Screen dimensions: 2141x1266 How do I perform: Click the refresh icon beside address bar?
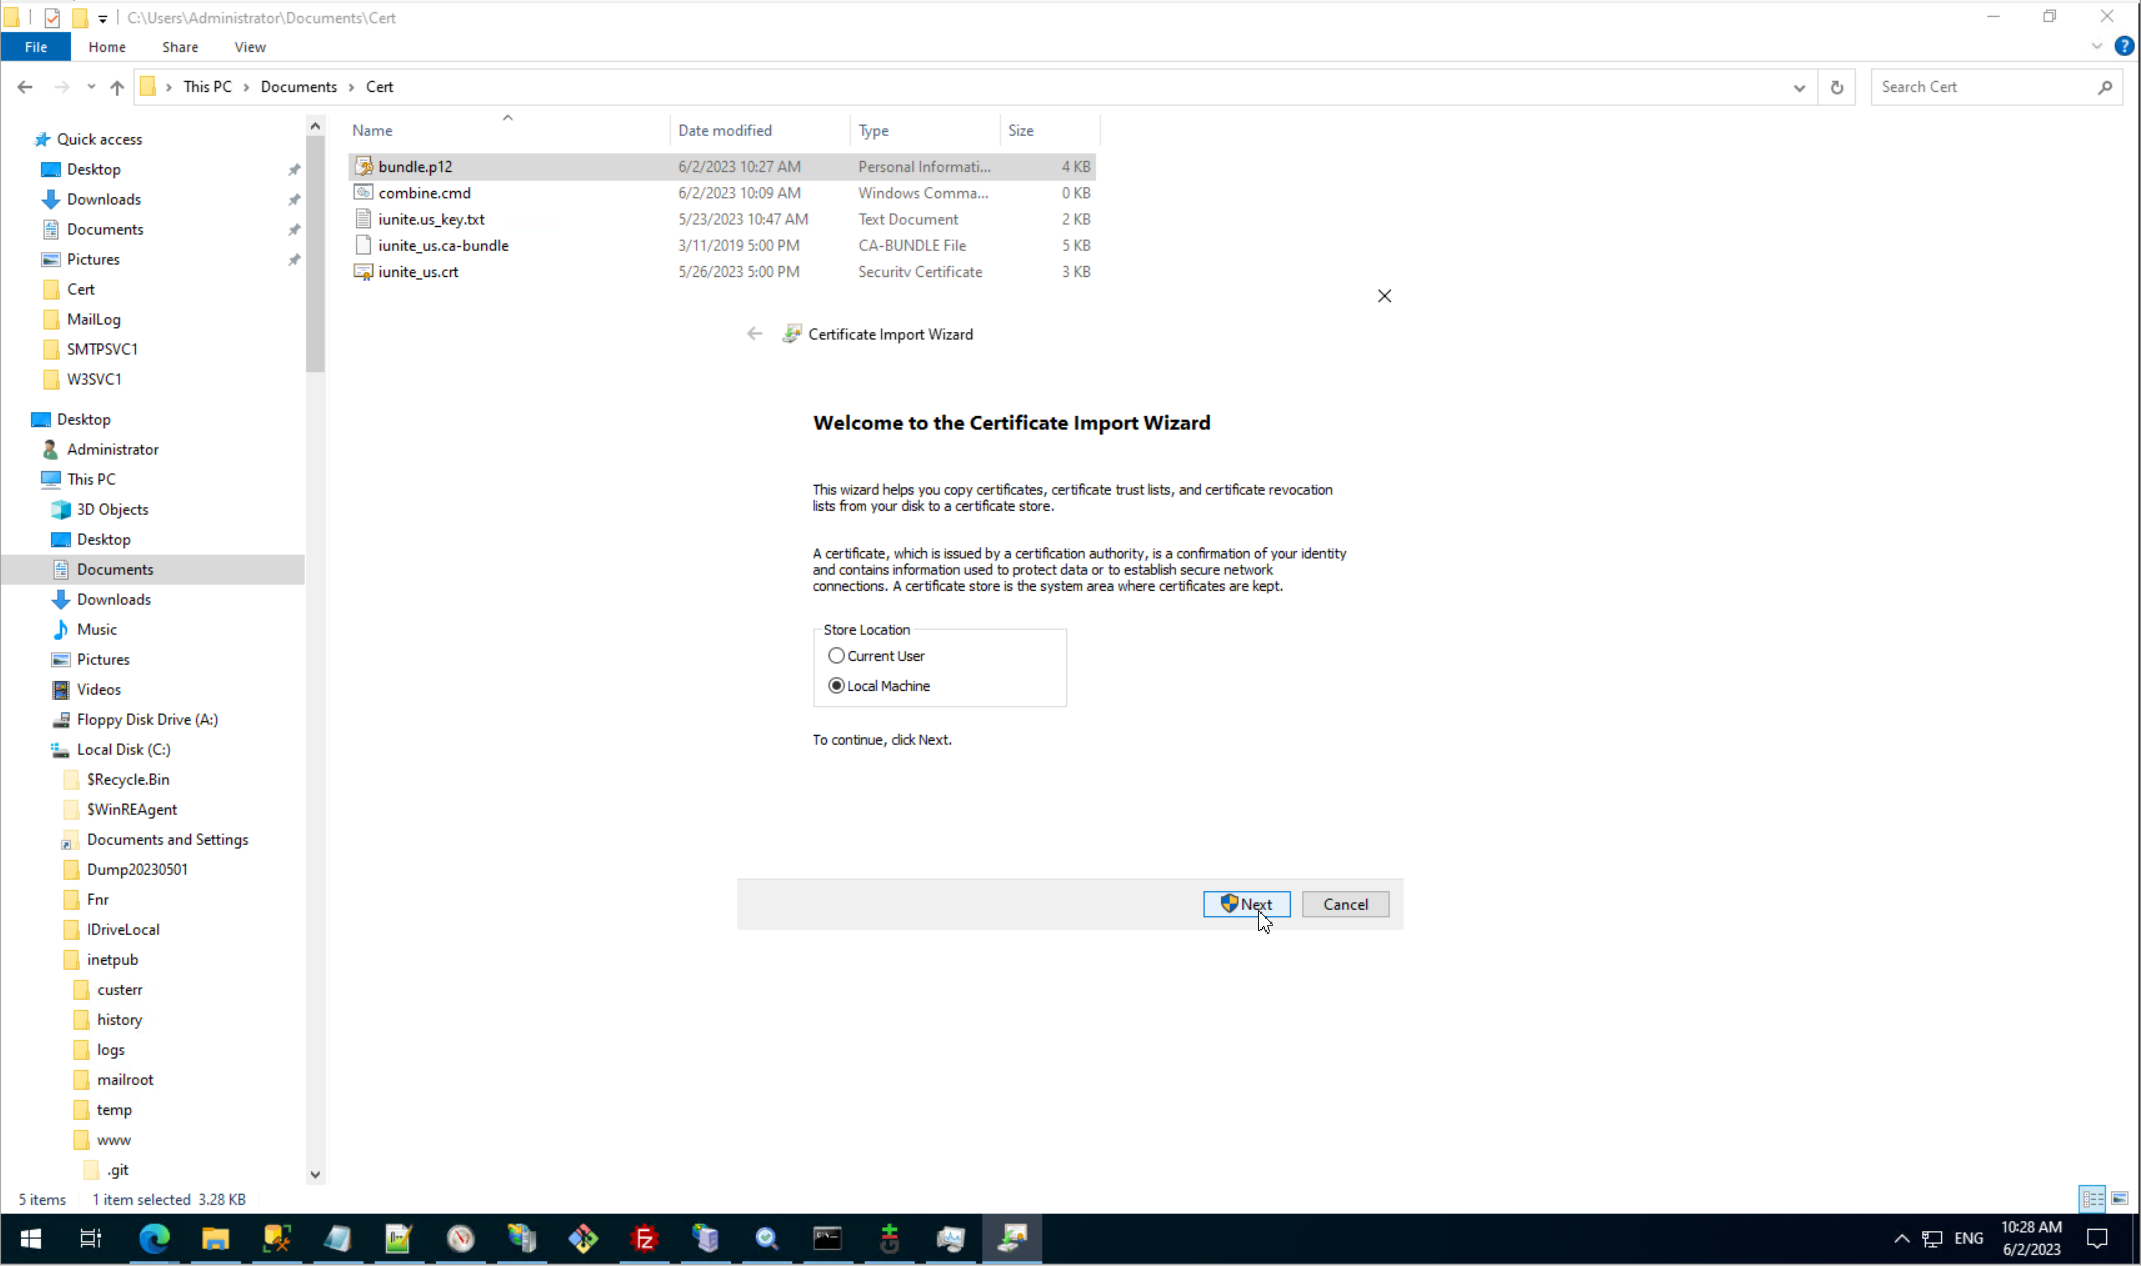(1836, 87)
